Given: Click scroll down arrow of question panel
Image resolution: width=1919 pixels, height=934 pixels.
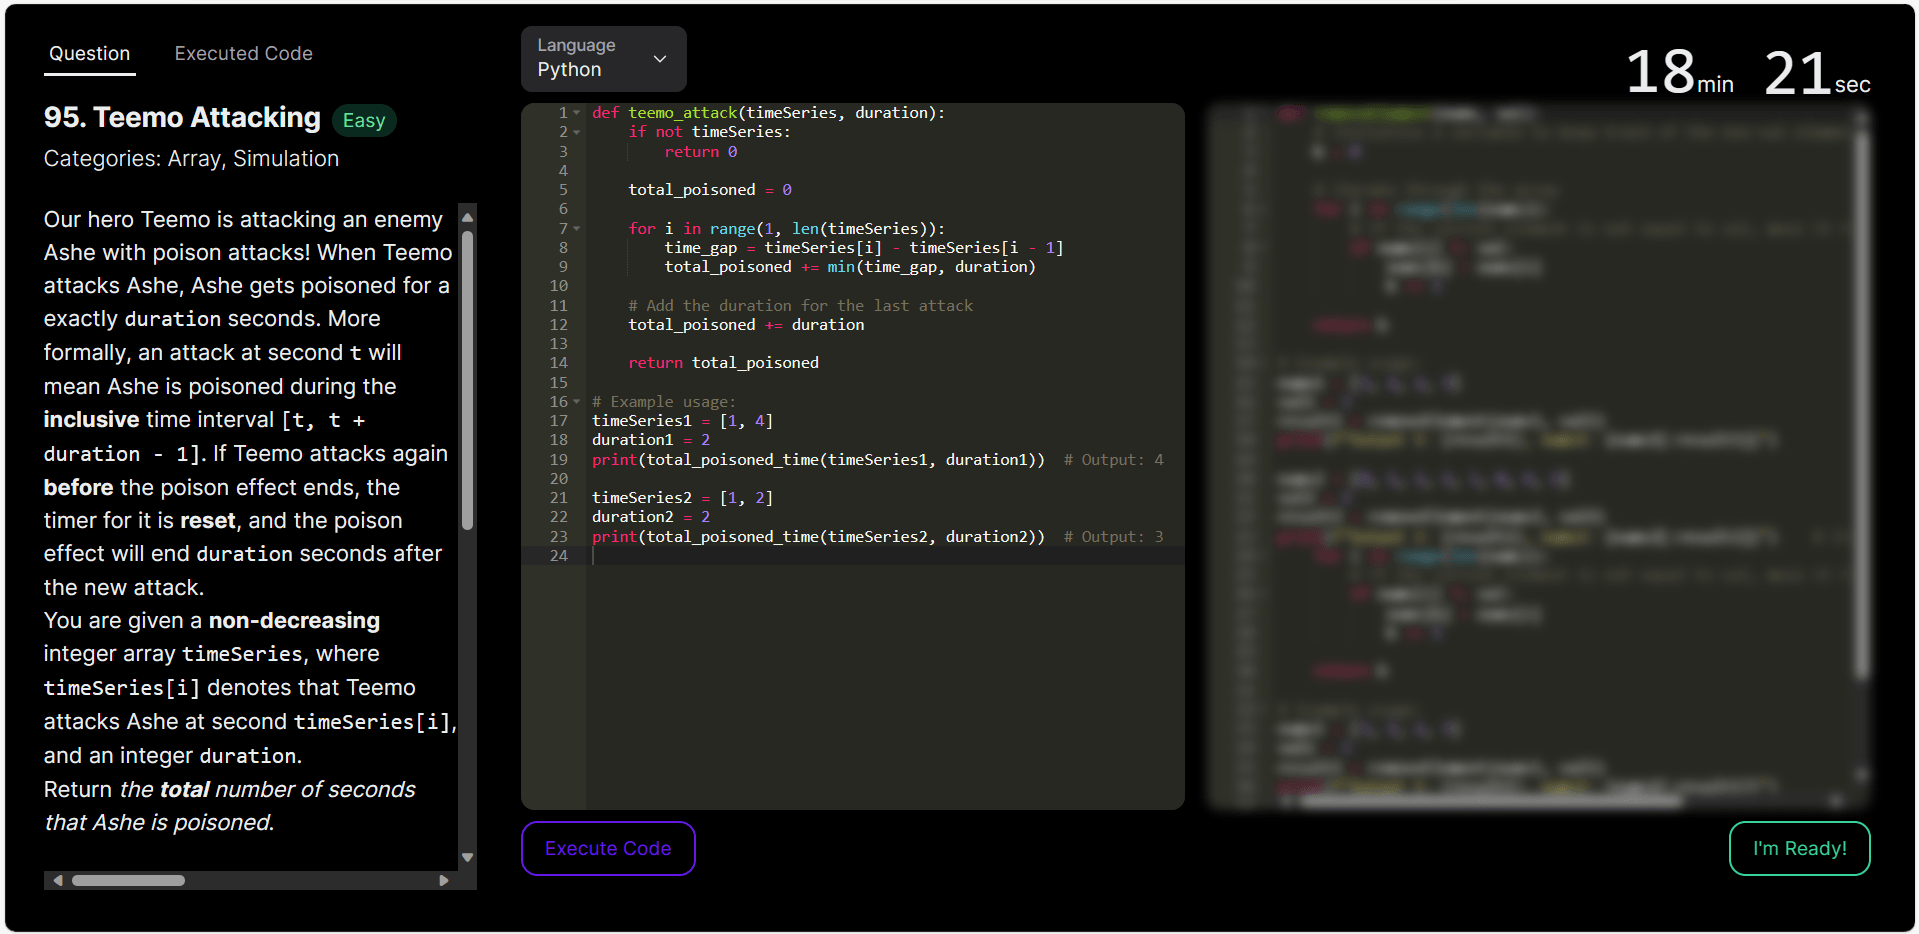Looking at the screenshot, I should point(467,857).
